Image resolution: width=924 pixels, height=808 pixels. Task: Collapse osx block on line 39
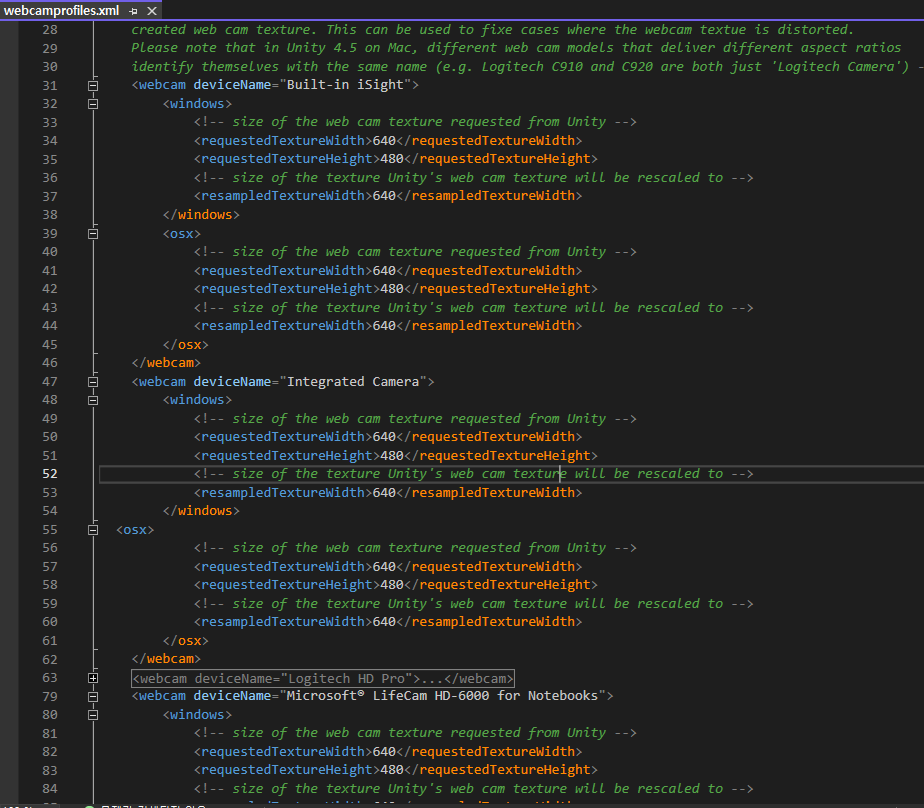click(93, 234)
